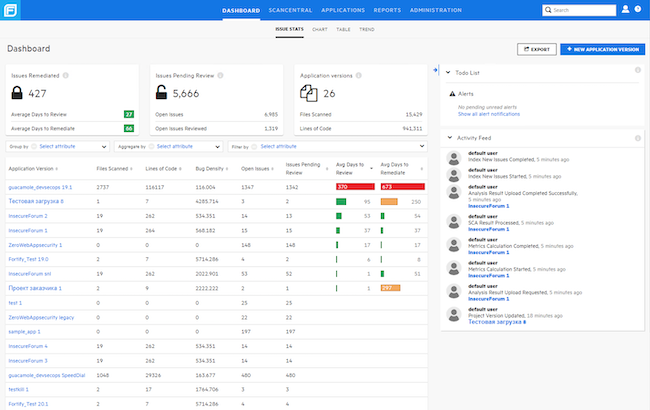Click red Avg Days to Review bar
Screen dimensions: 650x410
tap(355, 187)
